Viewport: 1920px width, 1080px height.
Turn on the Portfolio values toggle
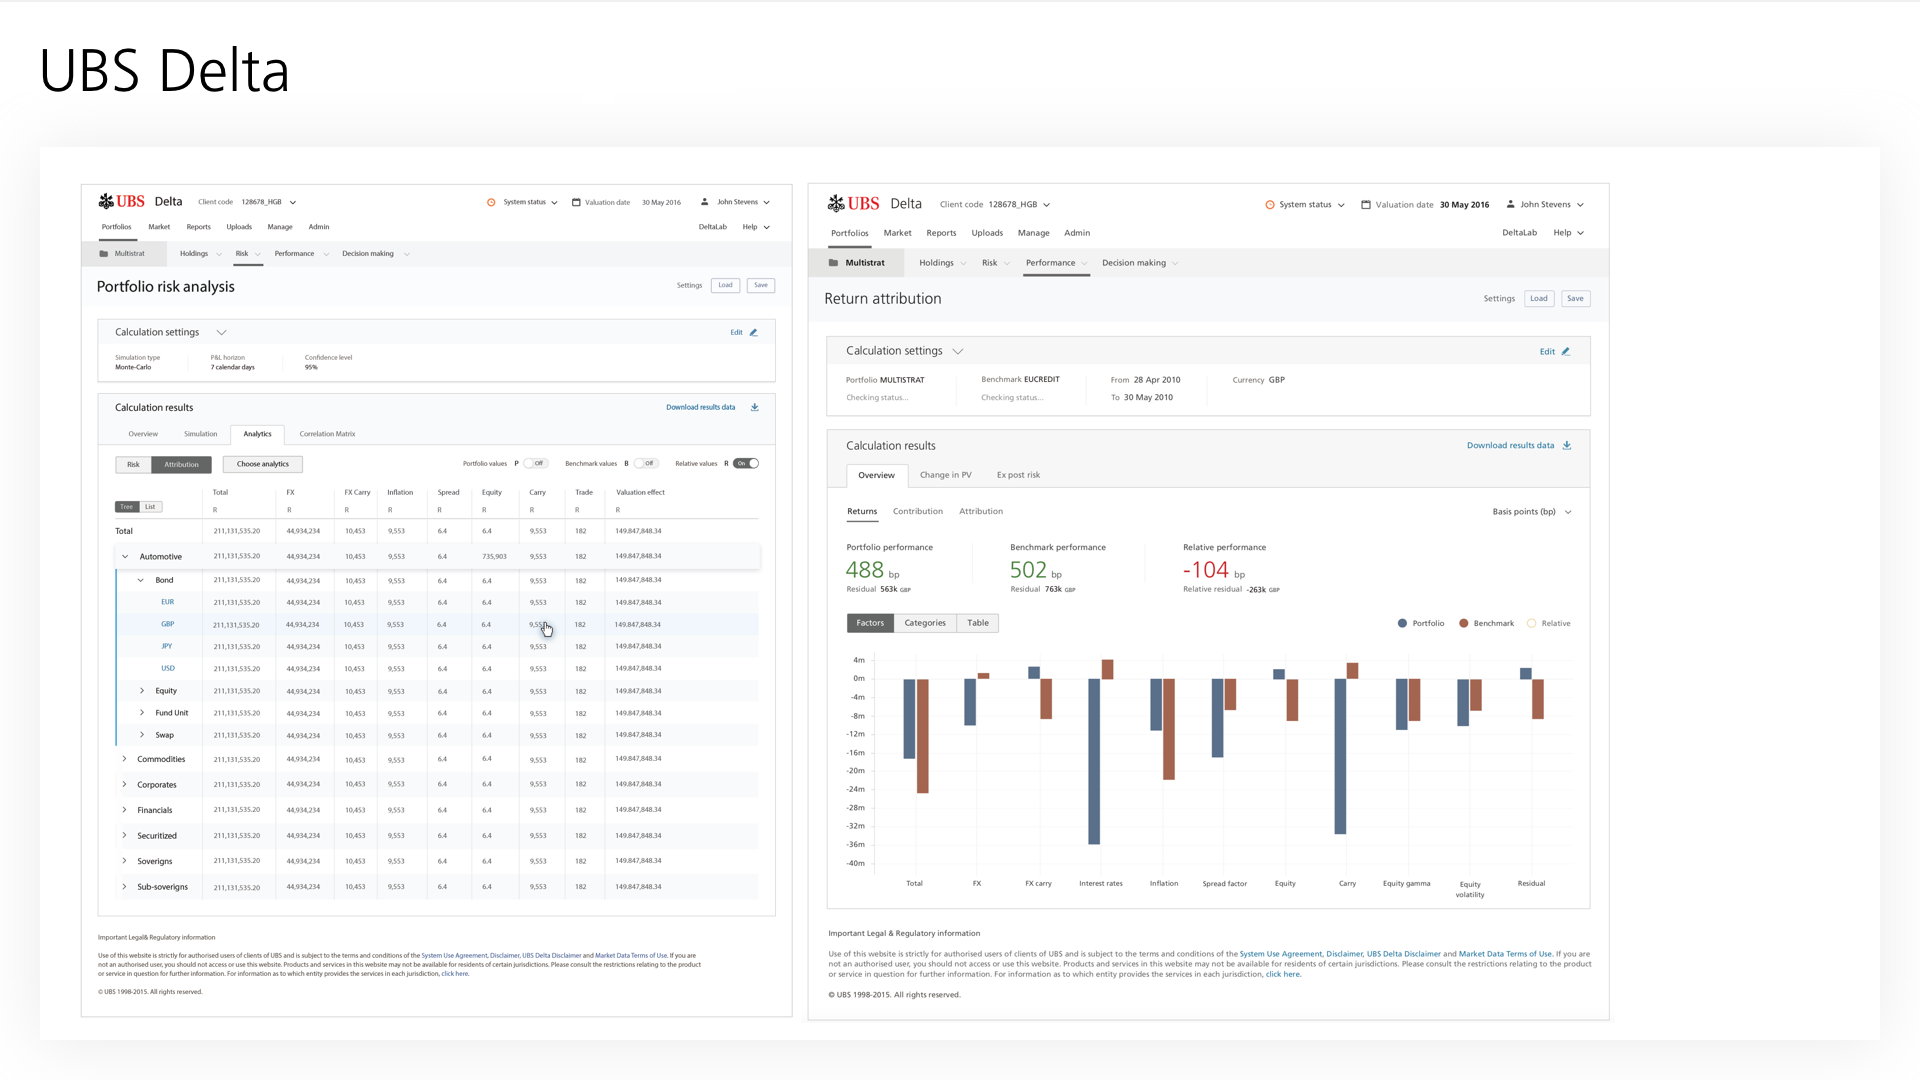point(537,463)
